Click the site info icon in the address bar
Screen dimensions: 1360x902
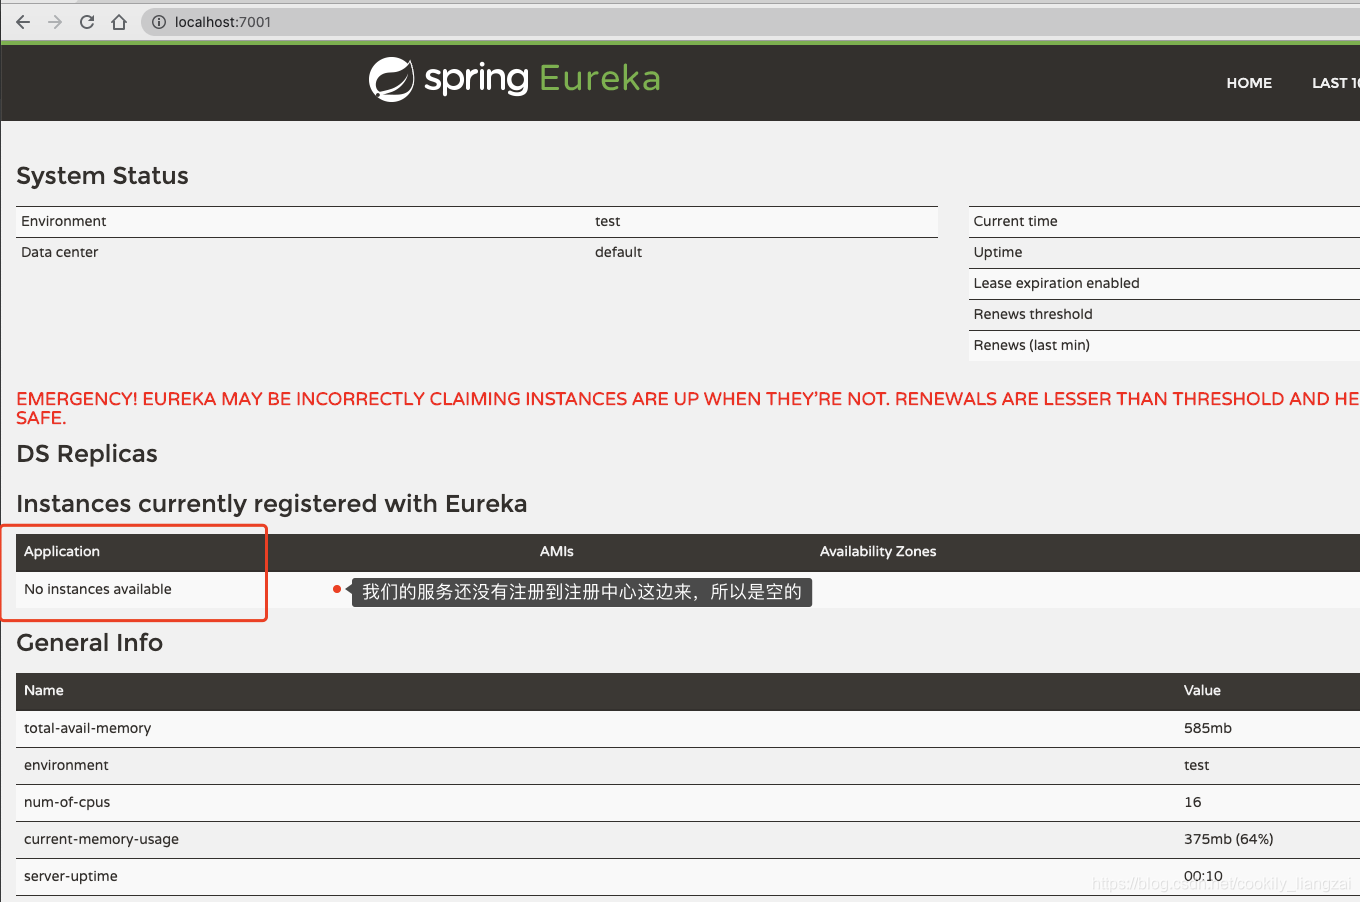point(158,22)
